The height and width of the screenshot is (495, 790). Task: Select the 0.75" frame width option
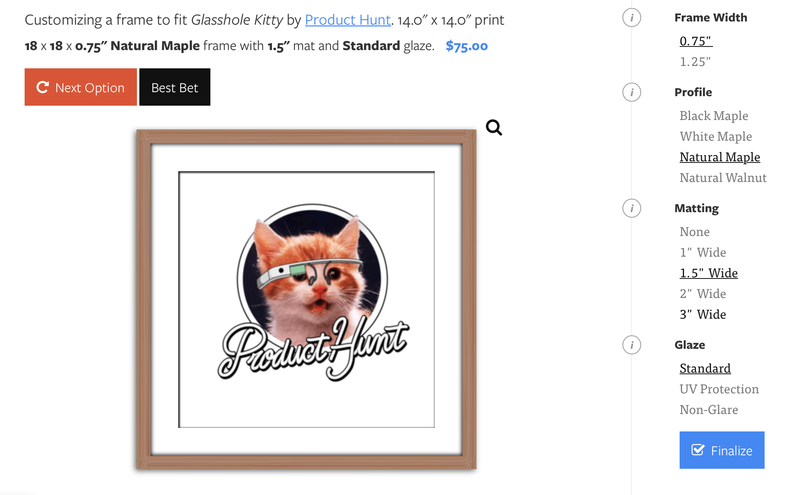696,41
